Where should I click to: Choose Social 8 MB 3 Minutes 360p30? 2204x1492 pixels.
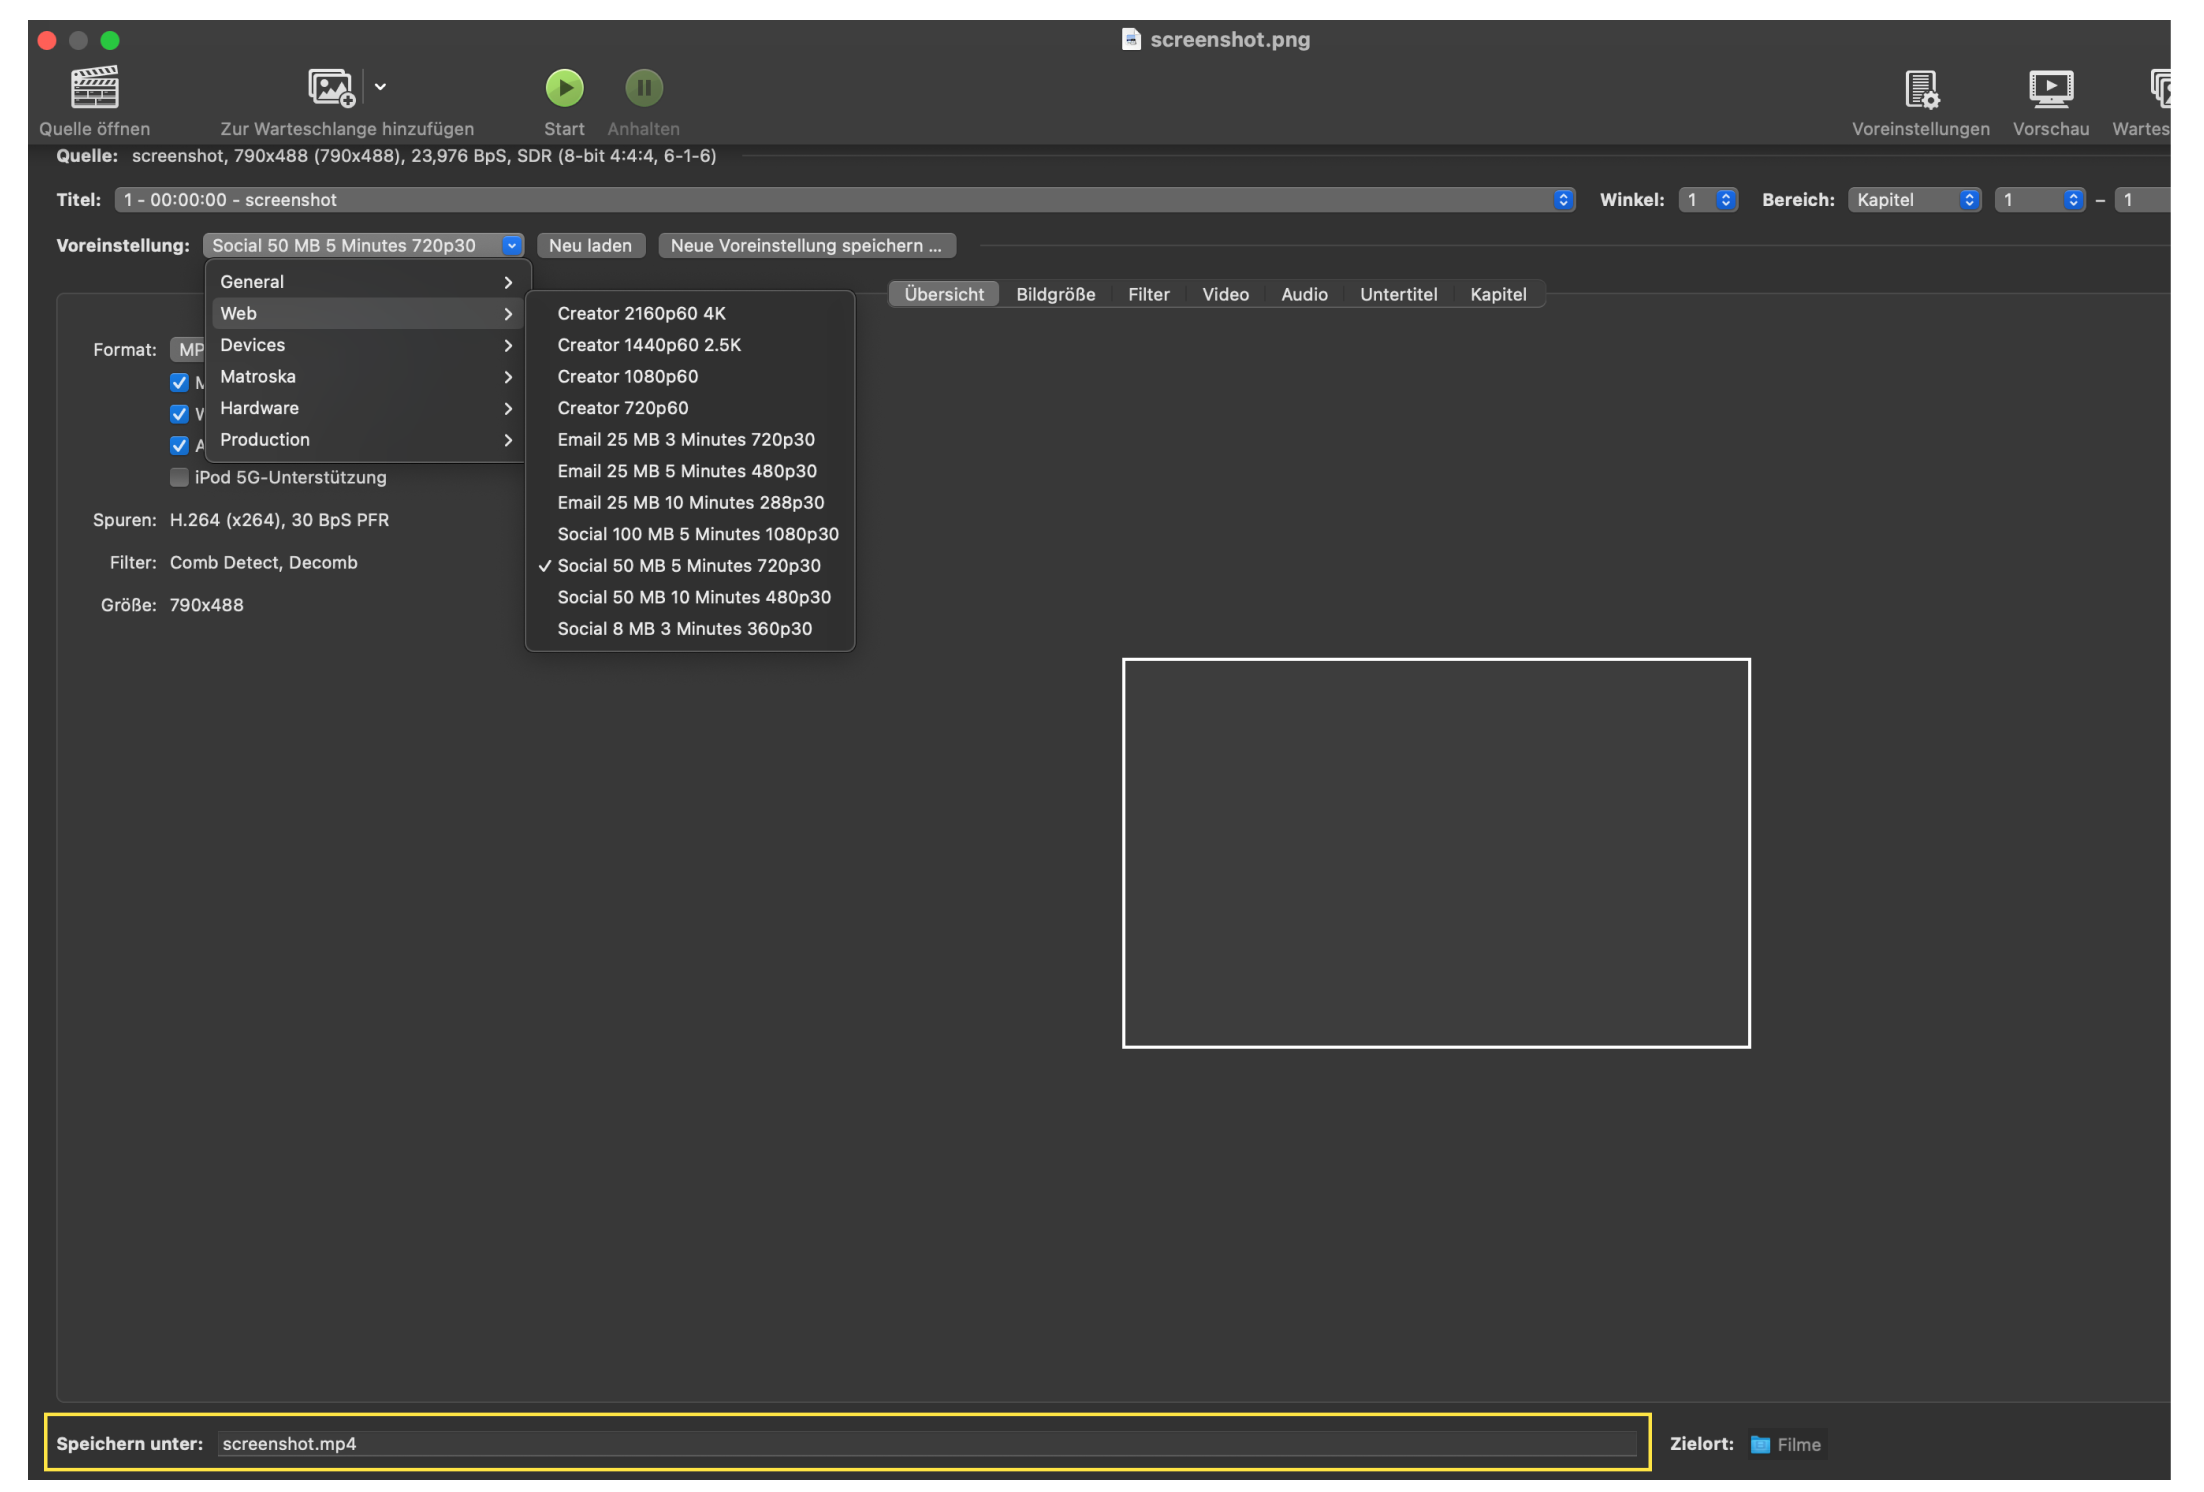(x=690, y=629)
